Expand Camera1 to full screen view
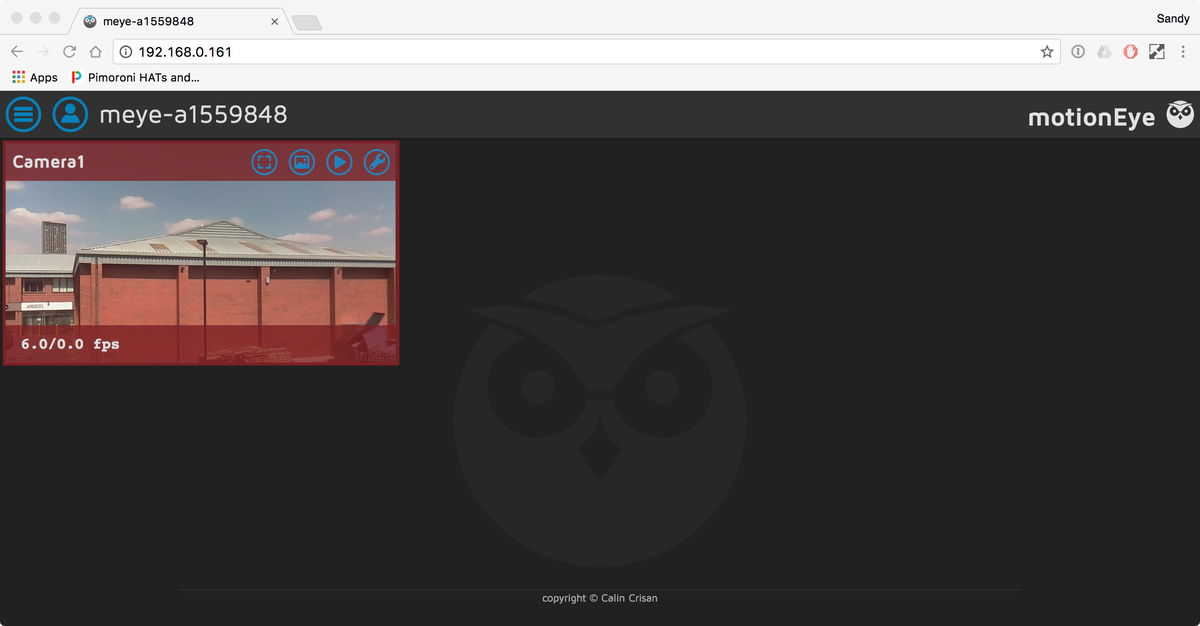1200x626 pixels. point(263,161)
